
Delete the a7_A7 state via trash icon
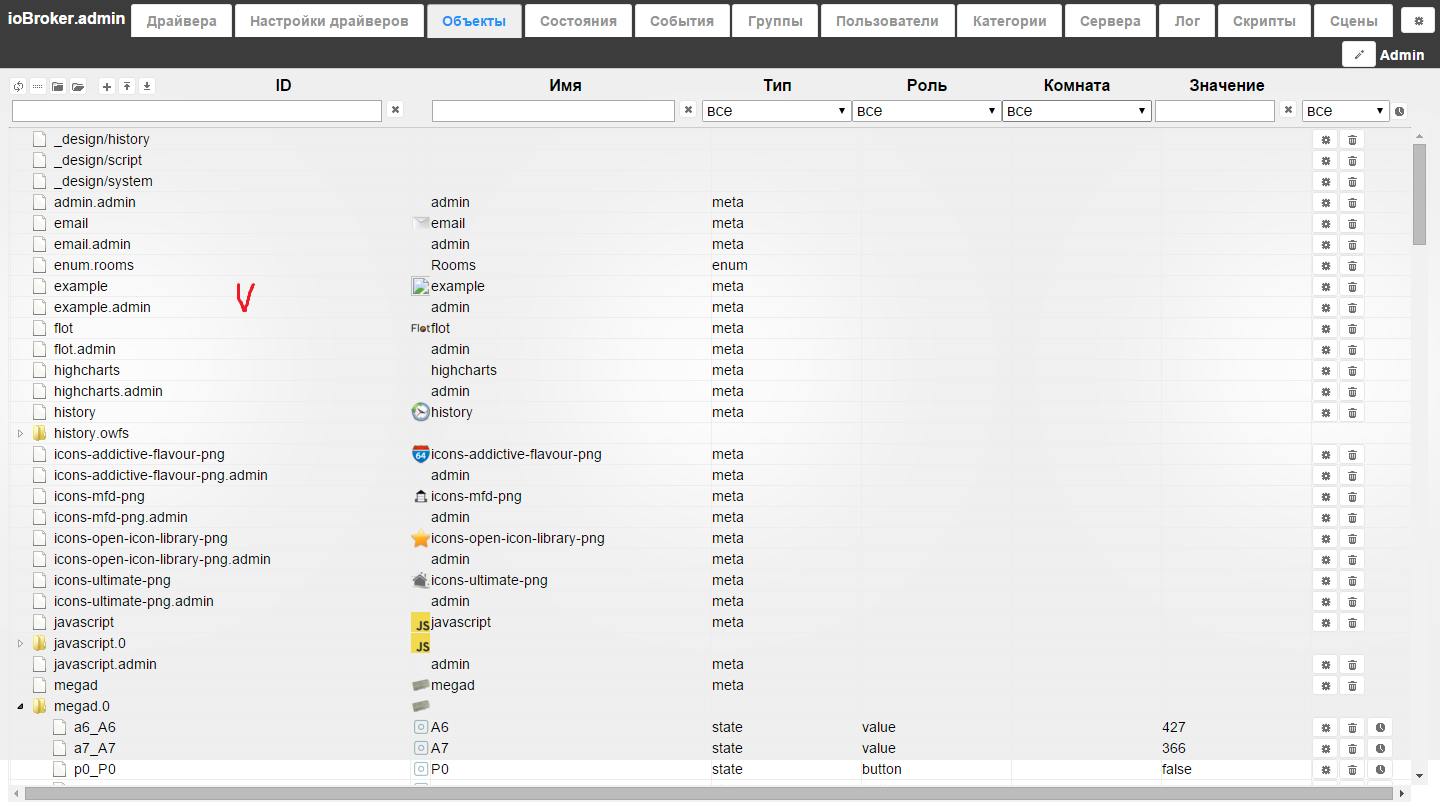click(1352, 748)
